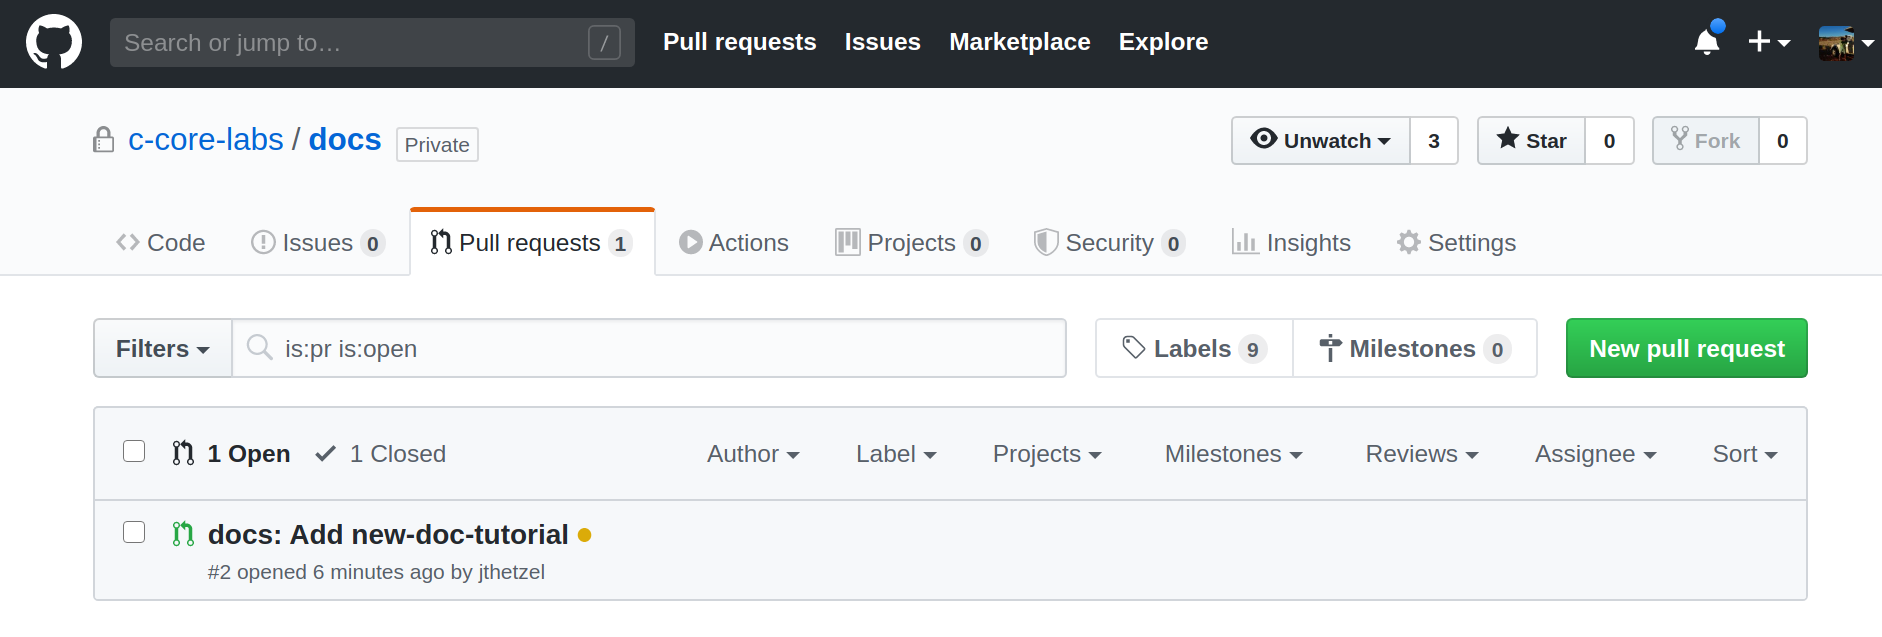Switch to the Code tab
This screenshot has height=637, width=1882.
coord(161,243)
